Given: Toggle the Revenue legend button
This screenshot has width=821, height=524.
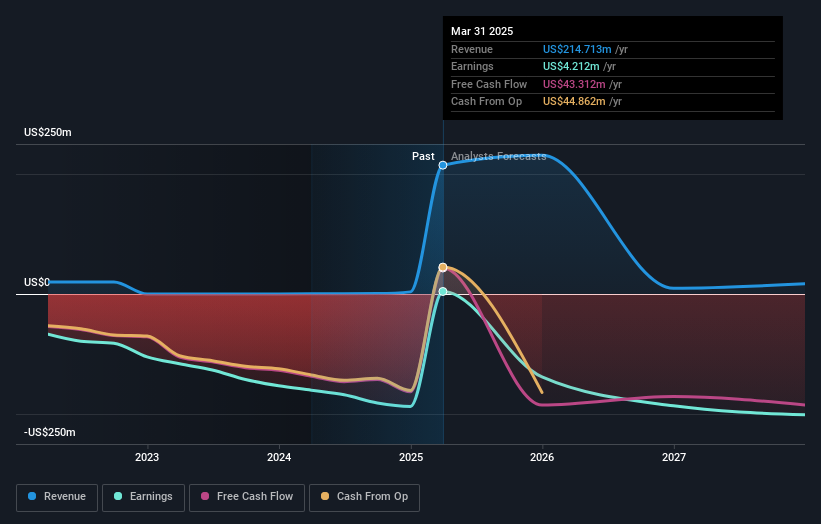Looking at the screenshot, I should point(57,497).
